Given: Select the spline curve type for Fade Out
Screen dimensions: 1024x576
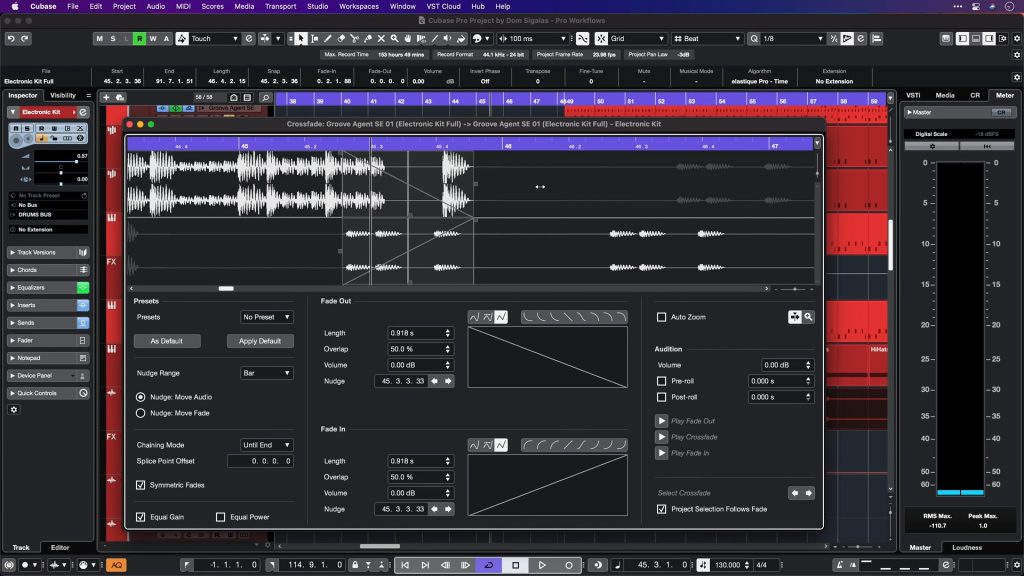Looking at the screenshot, I should pyautogui.click(x=475, y=317).
